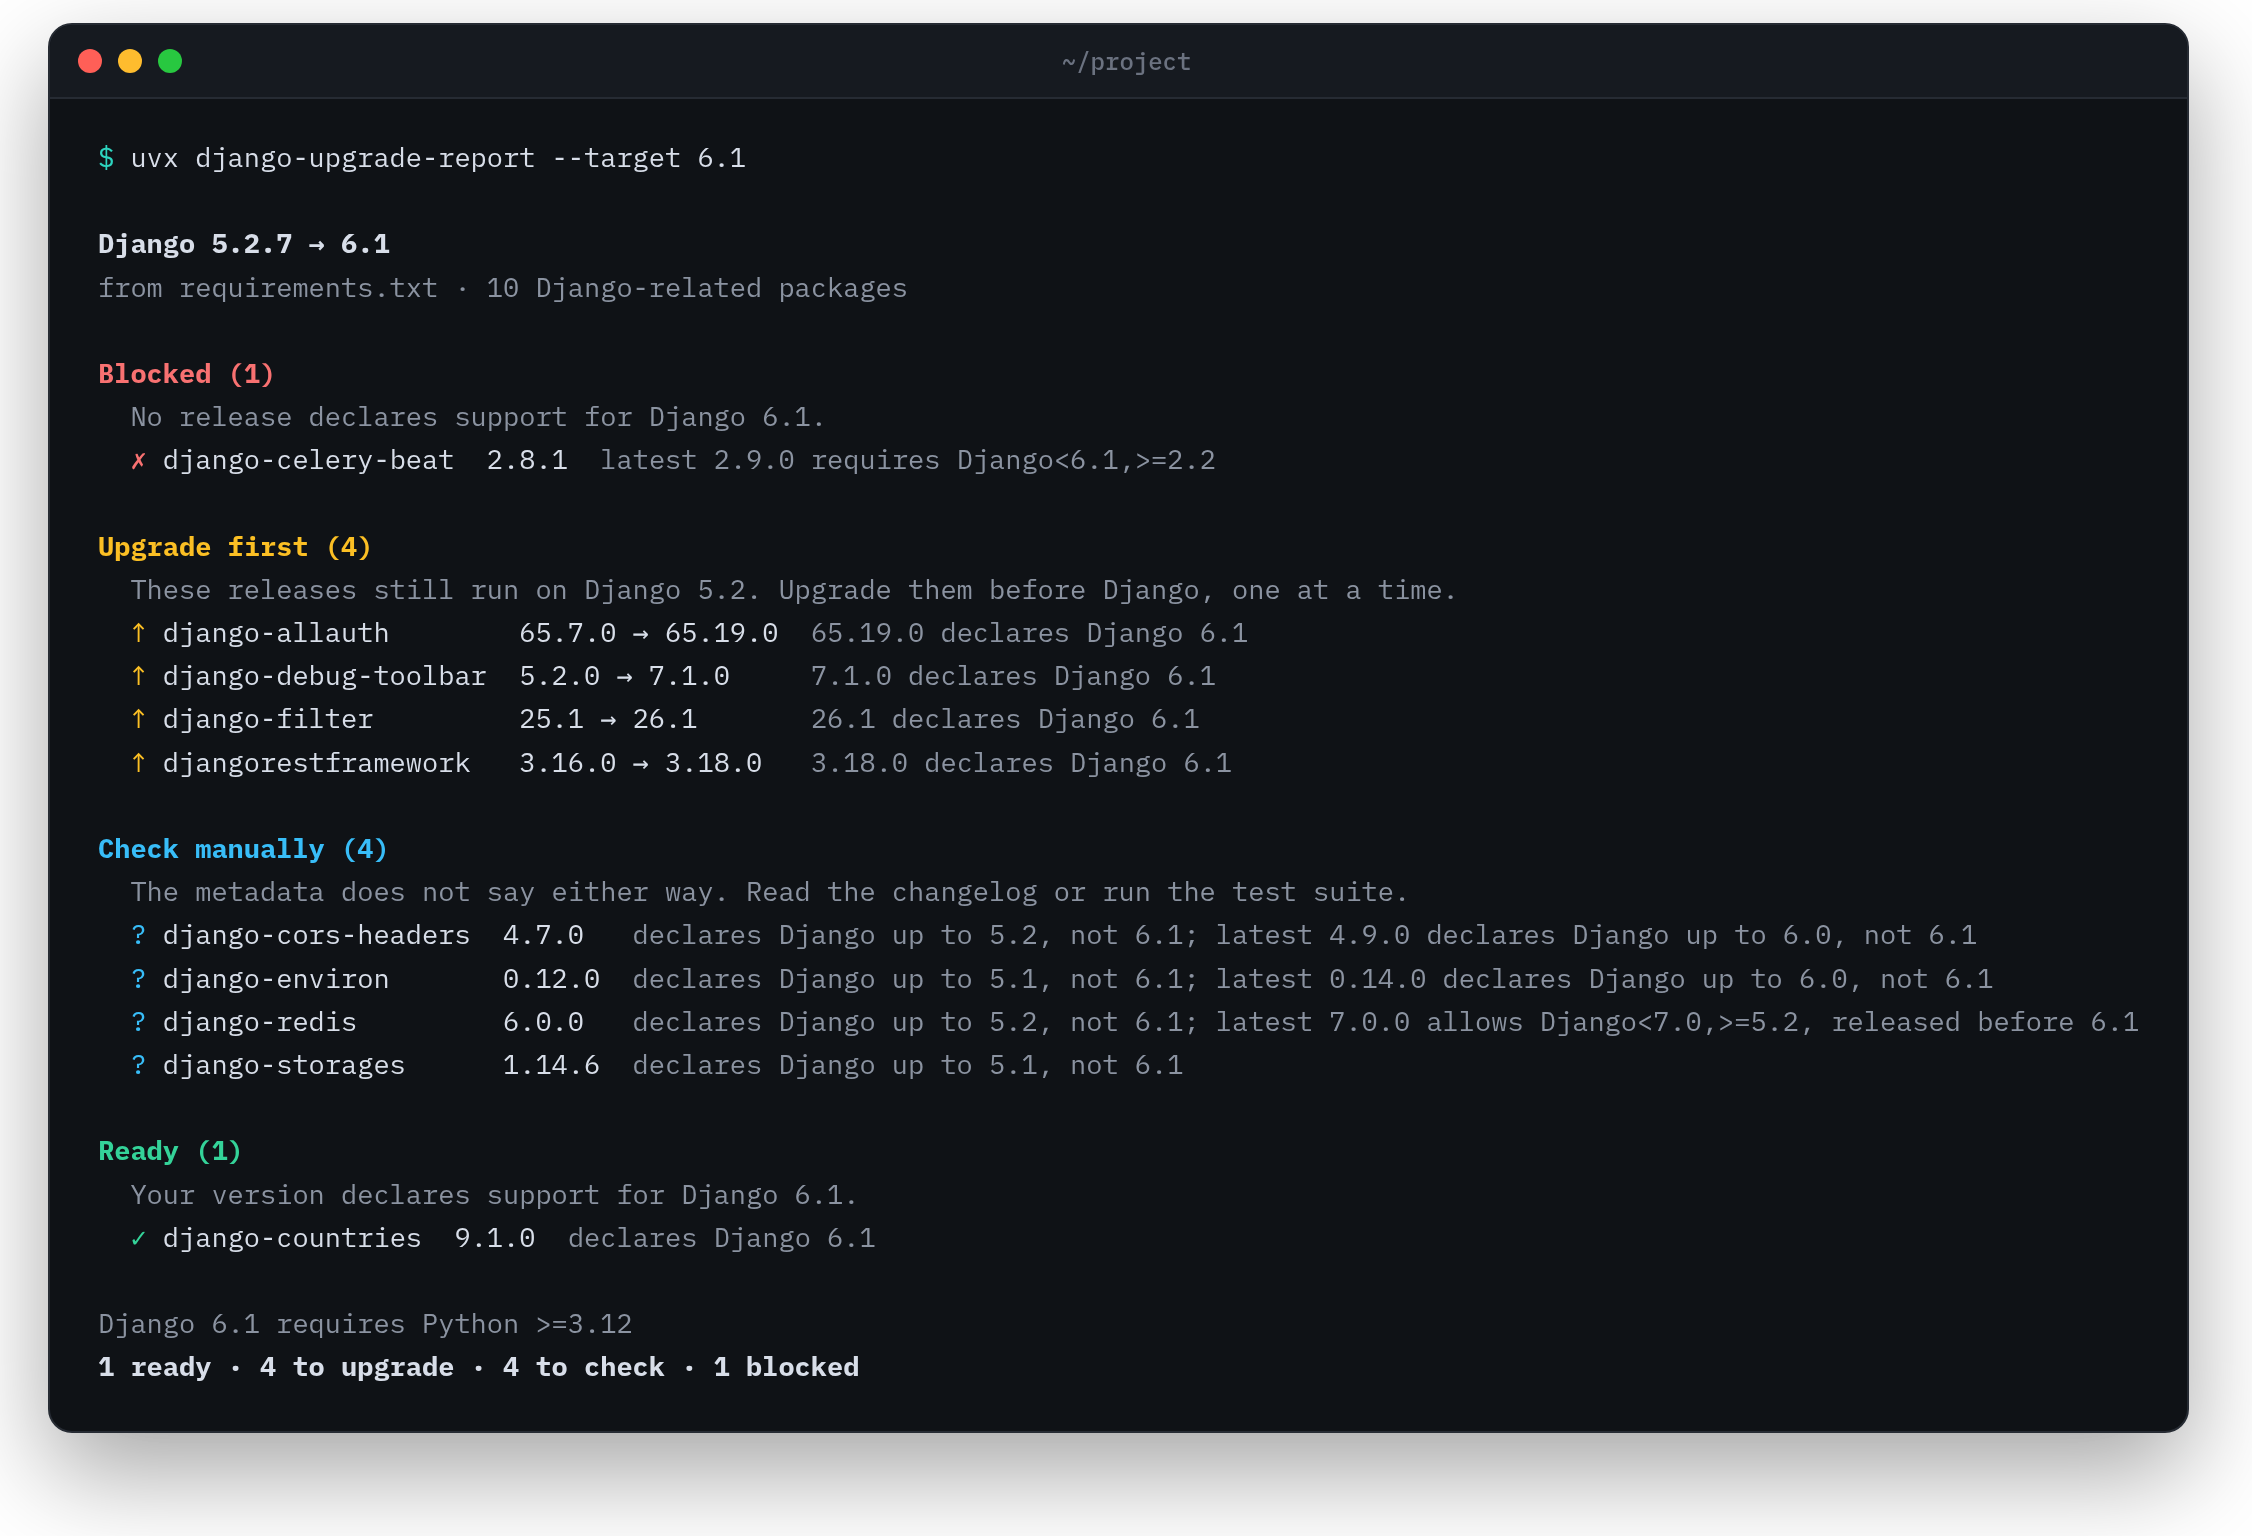Screen dimensions: 2252x1536
Task: Click '1 ready' in the summary line
Action: (155, 1367)
